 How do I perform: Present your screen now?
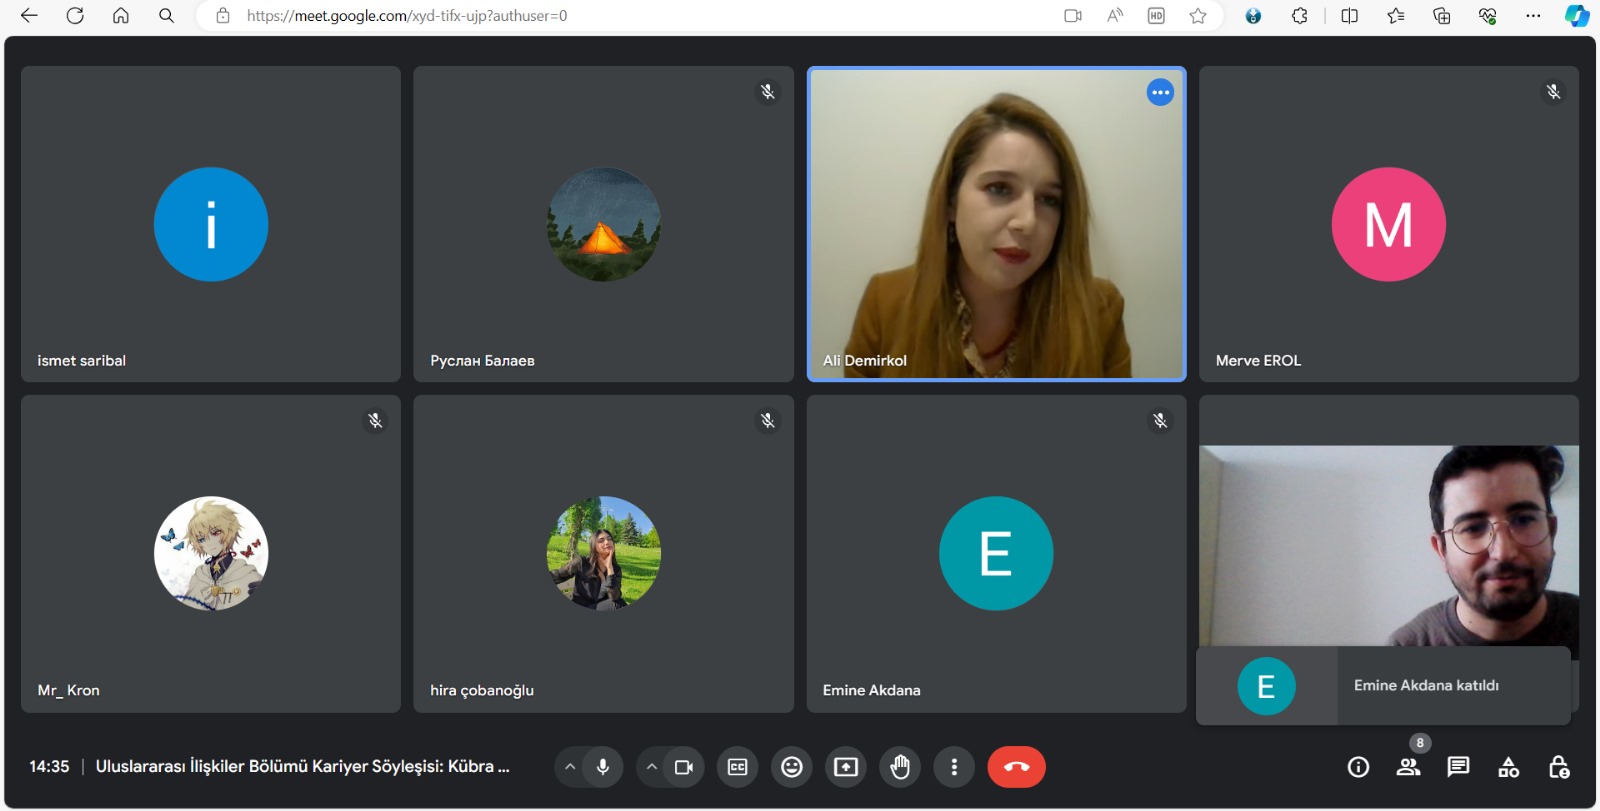coord(846,767)
